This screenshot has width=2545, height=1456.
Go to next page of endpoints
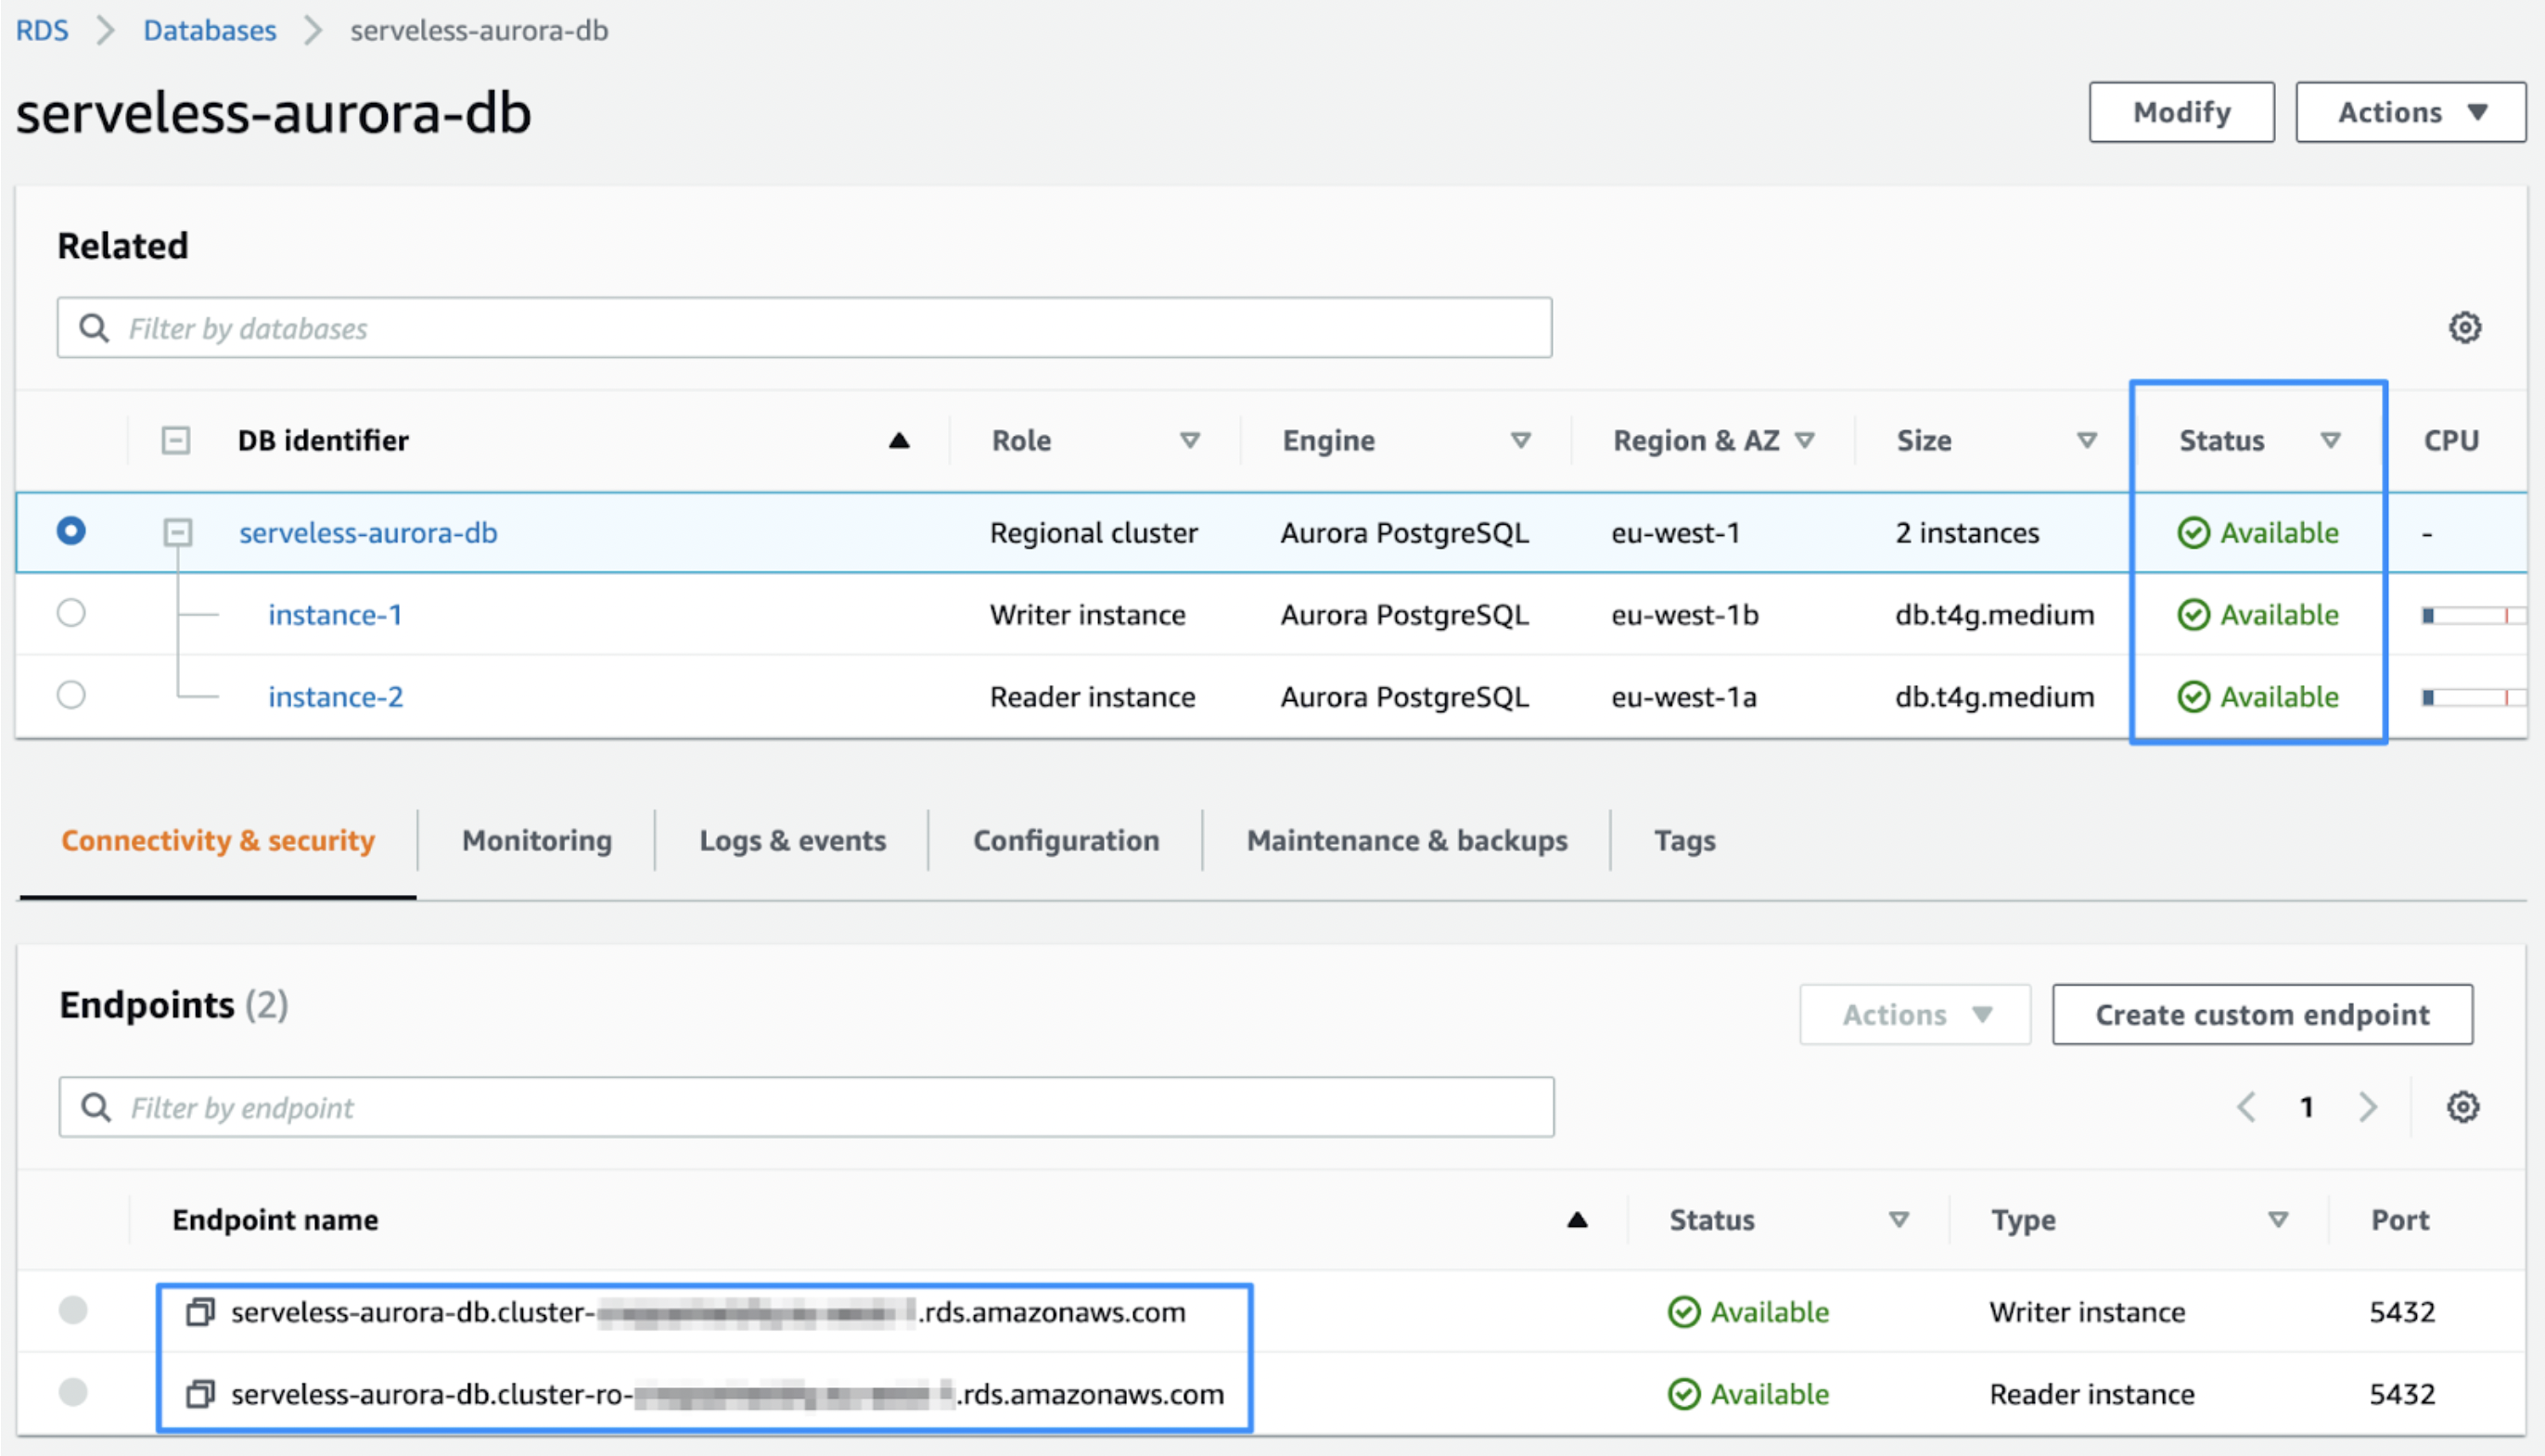(2368, 1107)
